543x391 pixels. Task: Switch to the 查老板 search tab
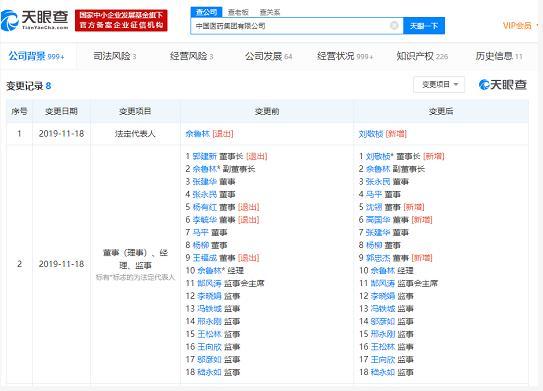238,12
